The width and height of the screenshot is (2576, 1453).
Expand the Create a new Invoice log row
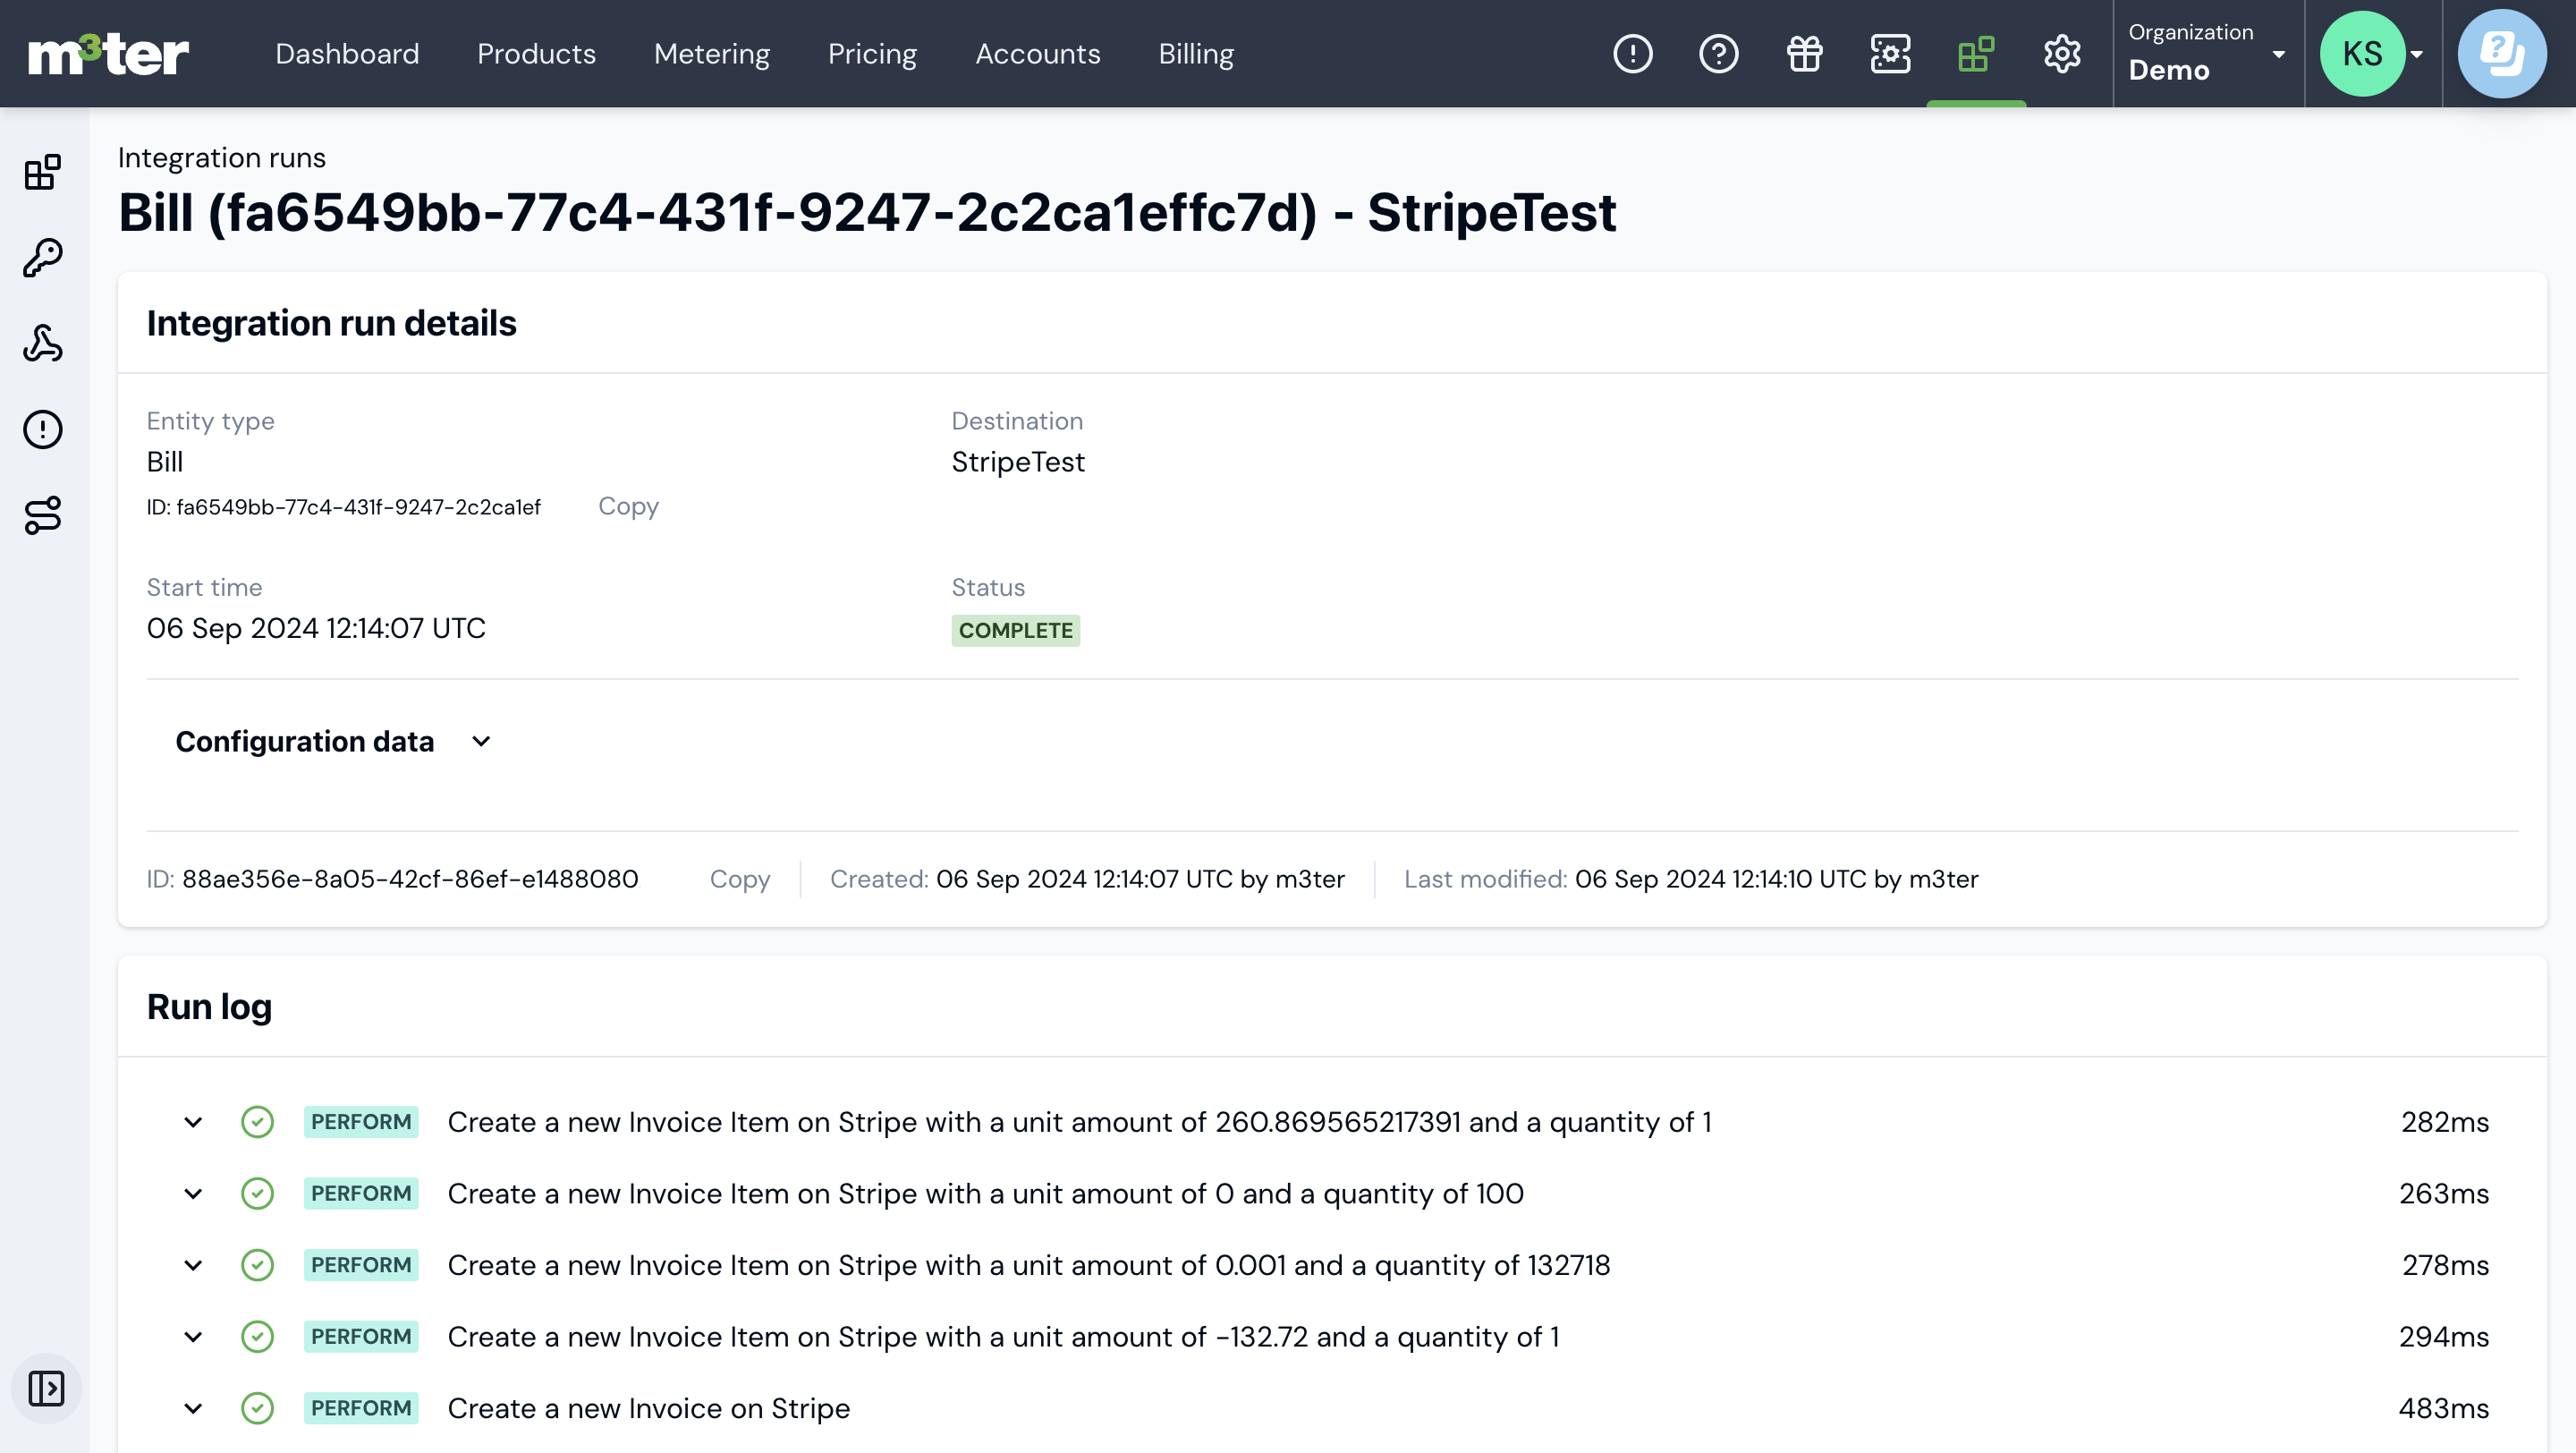pos(193,1408)
